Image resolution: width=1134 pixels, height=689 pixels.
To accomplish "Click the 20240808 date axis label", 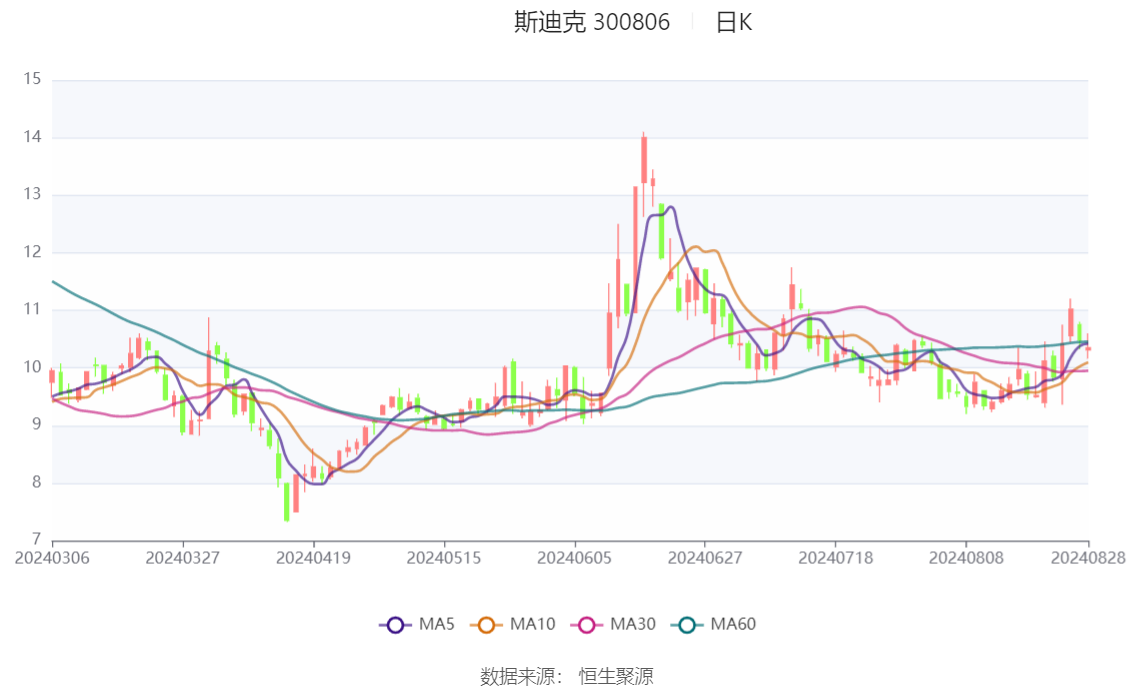I will [x=965, y=558].
